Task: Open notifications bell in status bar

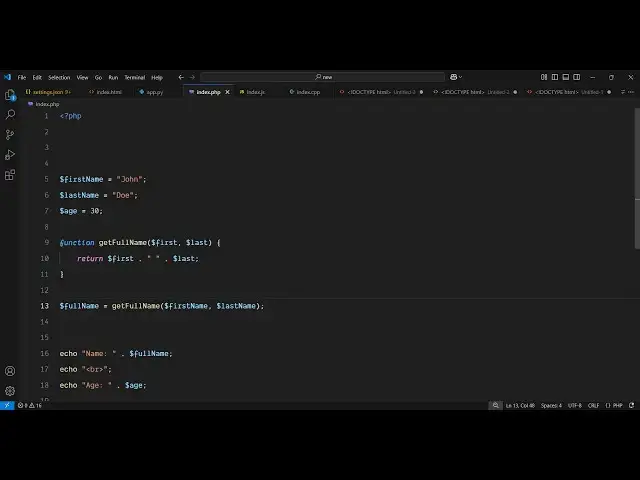Action: click(x=631, y=405)
